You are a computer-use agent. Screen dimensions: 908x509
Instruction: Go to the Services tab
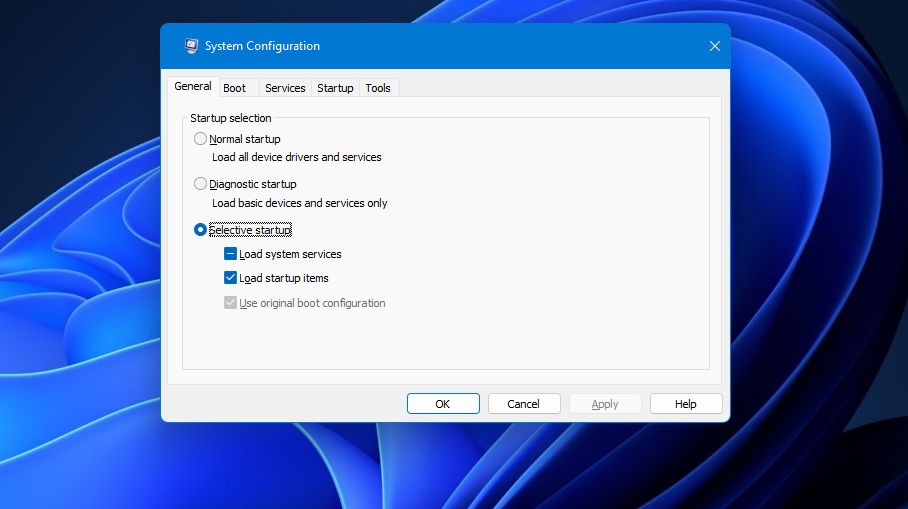point(285,88)
